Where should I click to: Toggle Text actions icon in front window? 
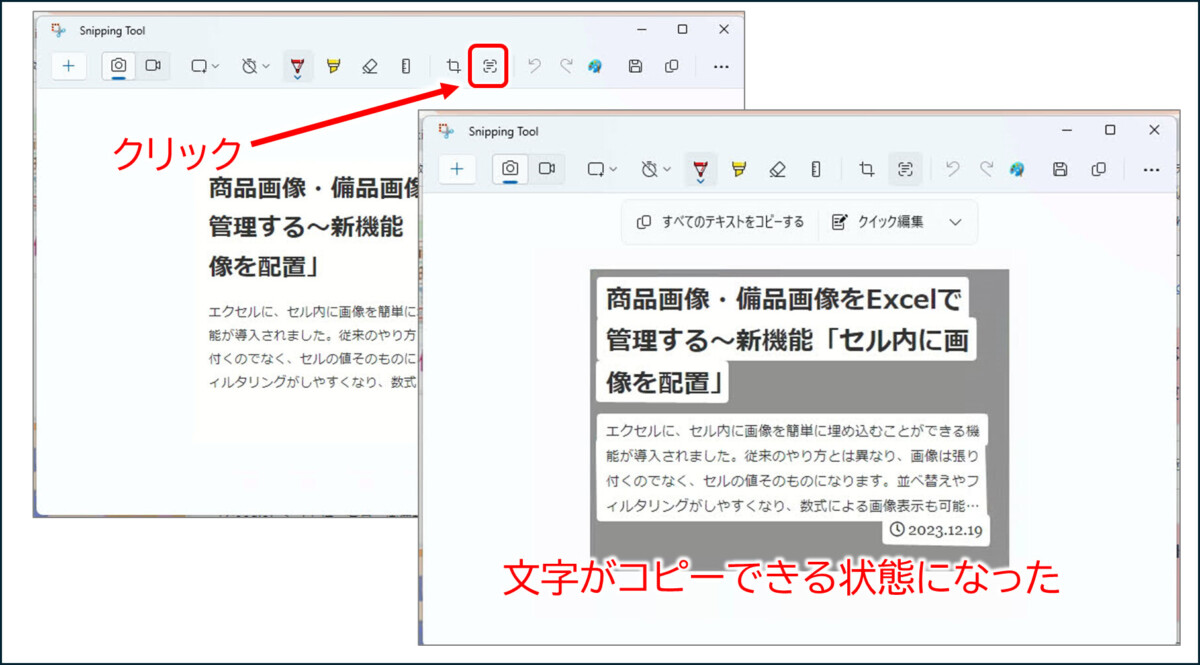(x=905, y=169)
